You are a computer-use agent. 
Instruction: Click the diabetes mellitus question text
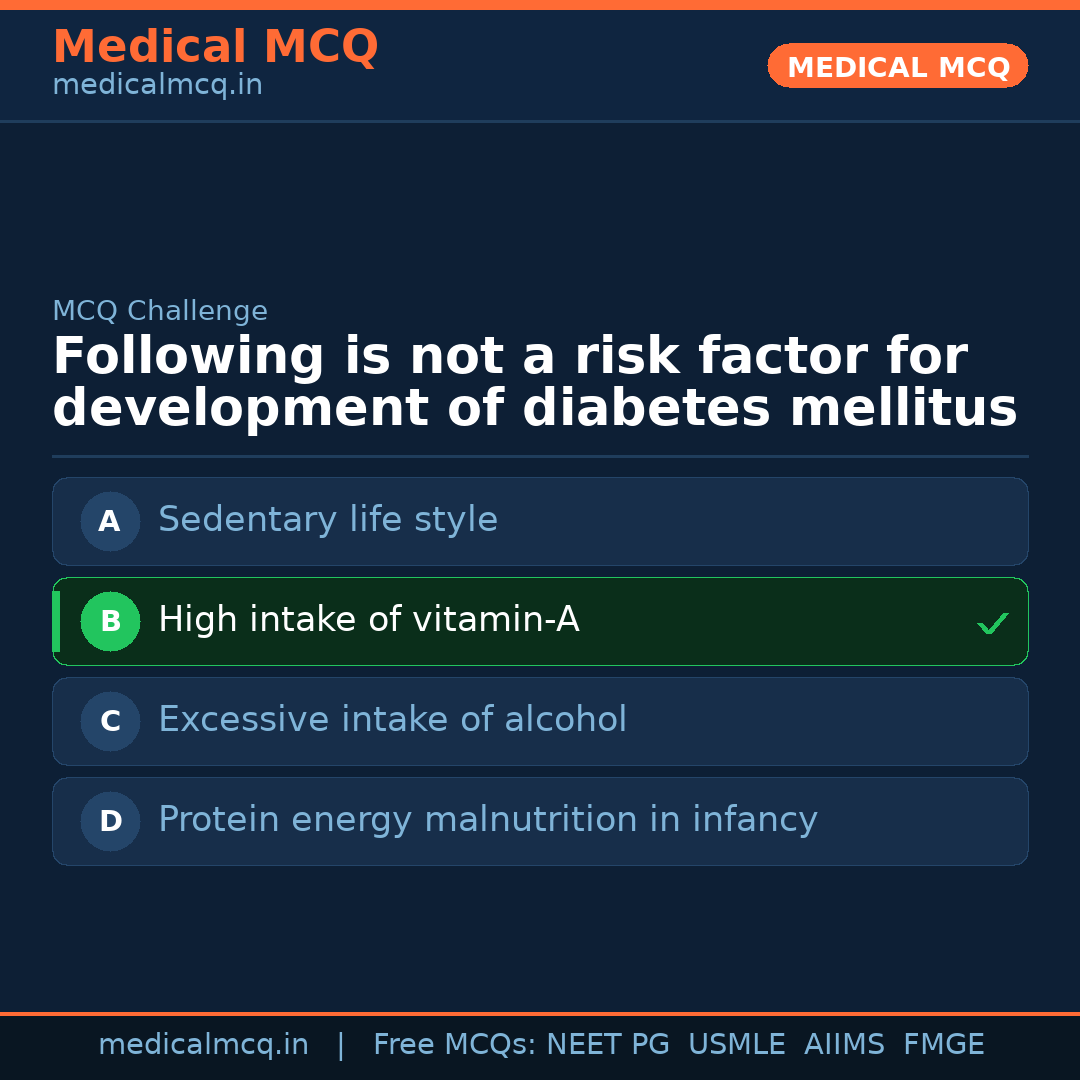tap(534, 383)
